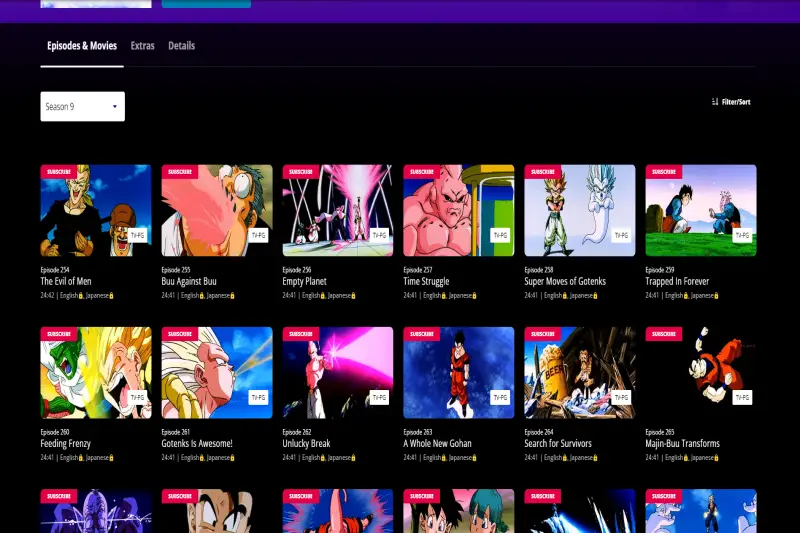The width and height of the screenshot is (800, 533).
Task: Click the 'Episode 259' label
Action: coord(660,270)
